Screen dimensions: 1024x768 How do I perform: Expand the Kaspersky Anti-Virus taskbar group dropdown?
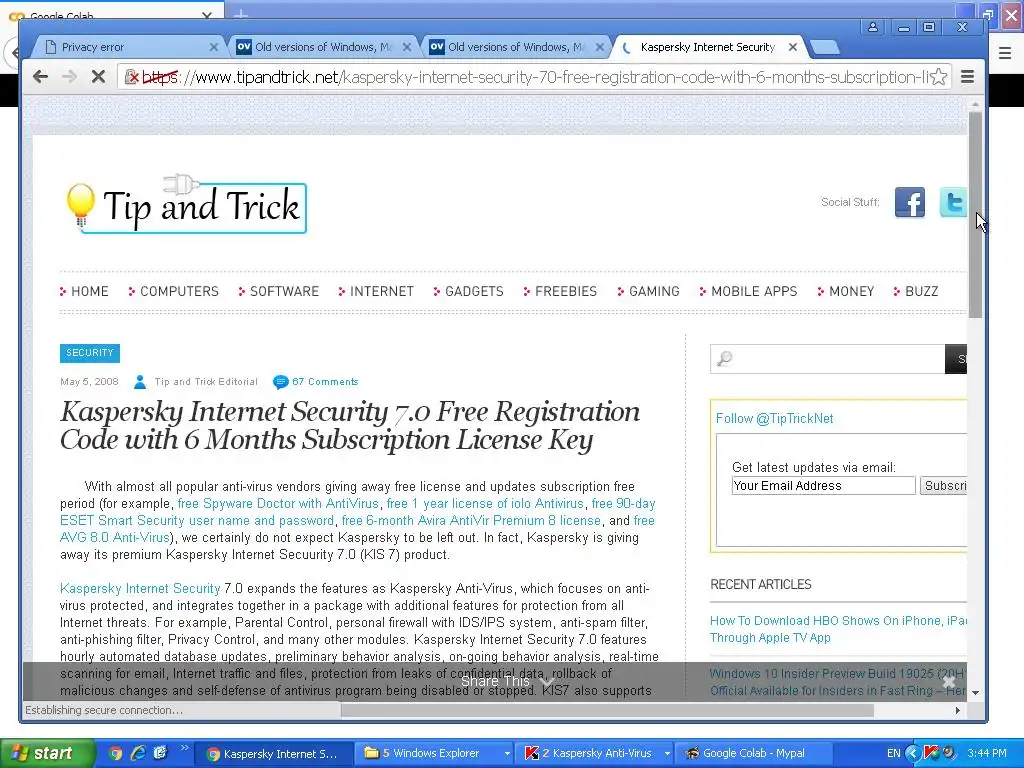click(667, 754)
